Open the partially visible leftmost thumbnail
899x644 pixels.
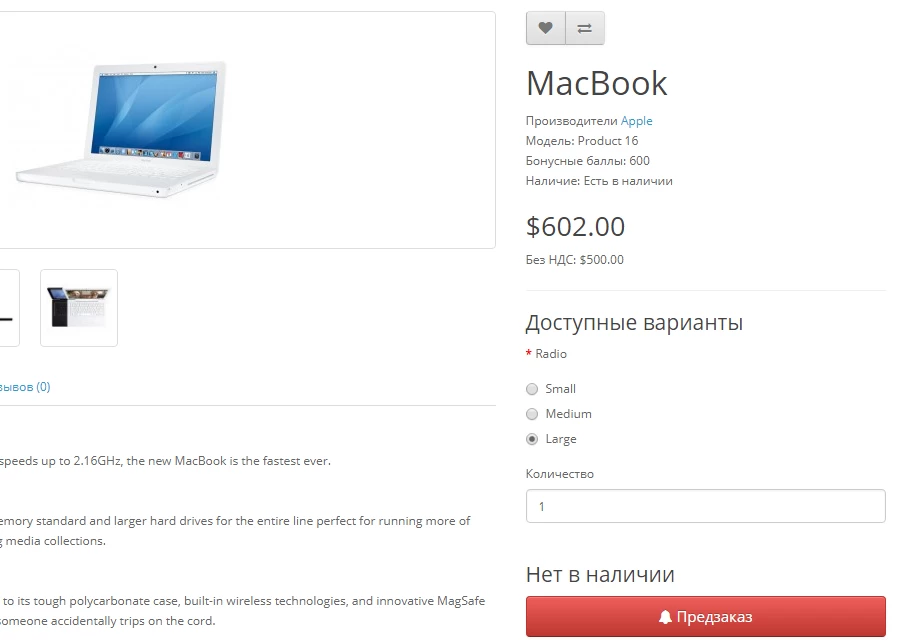pos(9,308)
